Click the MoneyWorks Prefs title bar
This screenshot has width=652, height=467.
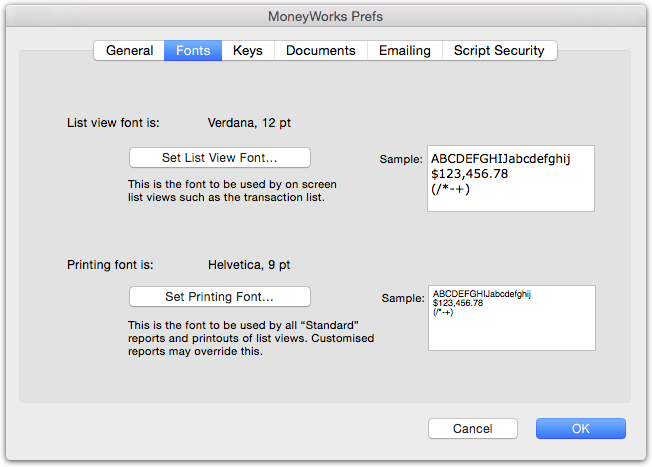pos(326,16)
